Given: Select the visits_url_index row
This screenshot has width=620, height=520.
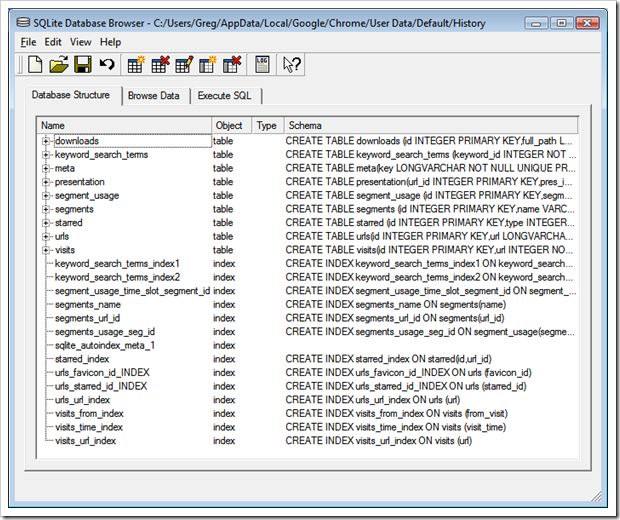Looking at the screenshot, I should coord(85,440).
